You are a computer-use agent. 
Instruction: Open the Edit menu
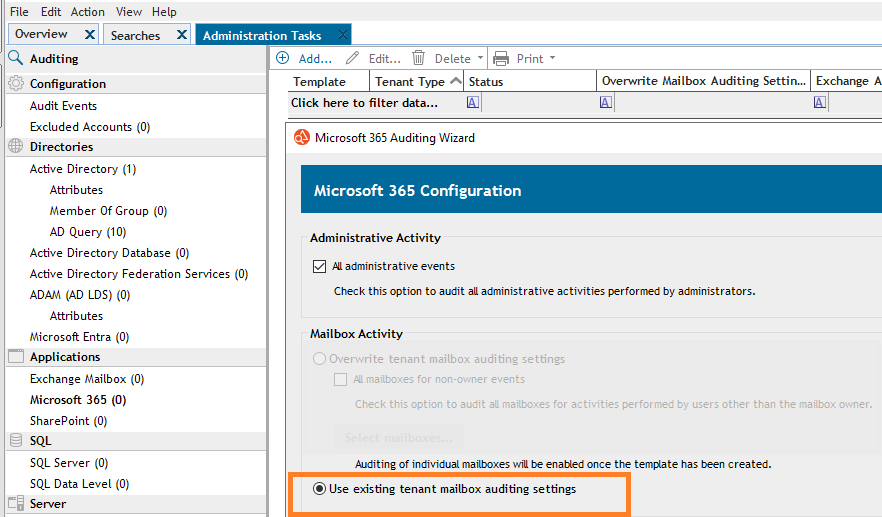click(x=51, y=11)
